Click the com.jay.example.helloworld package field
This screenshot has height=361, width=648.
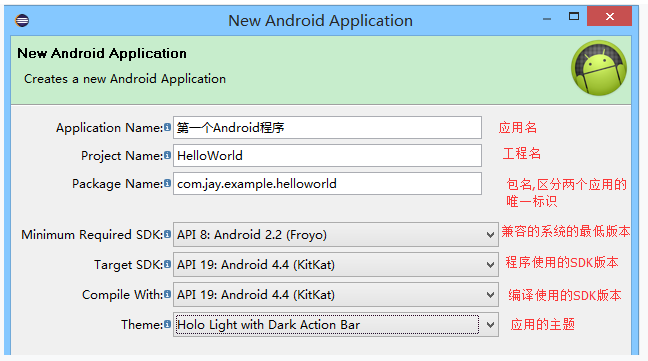click(327, 183)
